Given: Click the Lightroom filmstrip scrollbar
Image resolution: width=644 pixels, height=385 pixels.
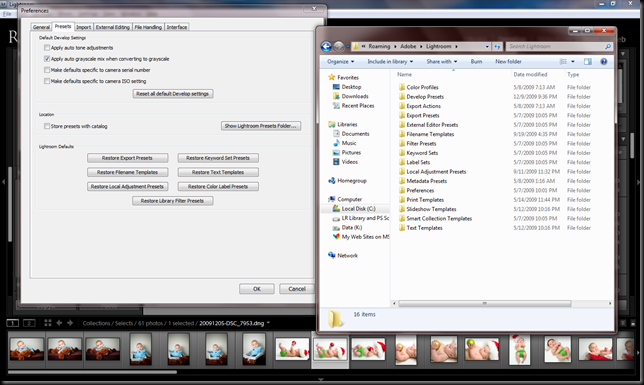Looking at the screenshot, I should [92, 372].
